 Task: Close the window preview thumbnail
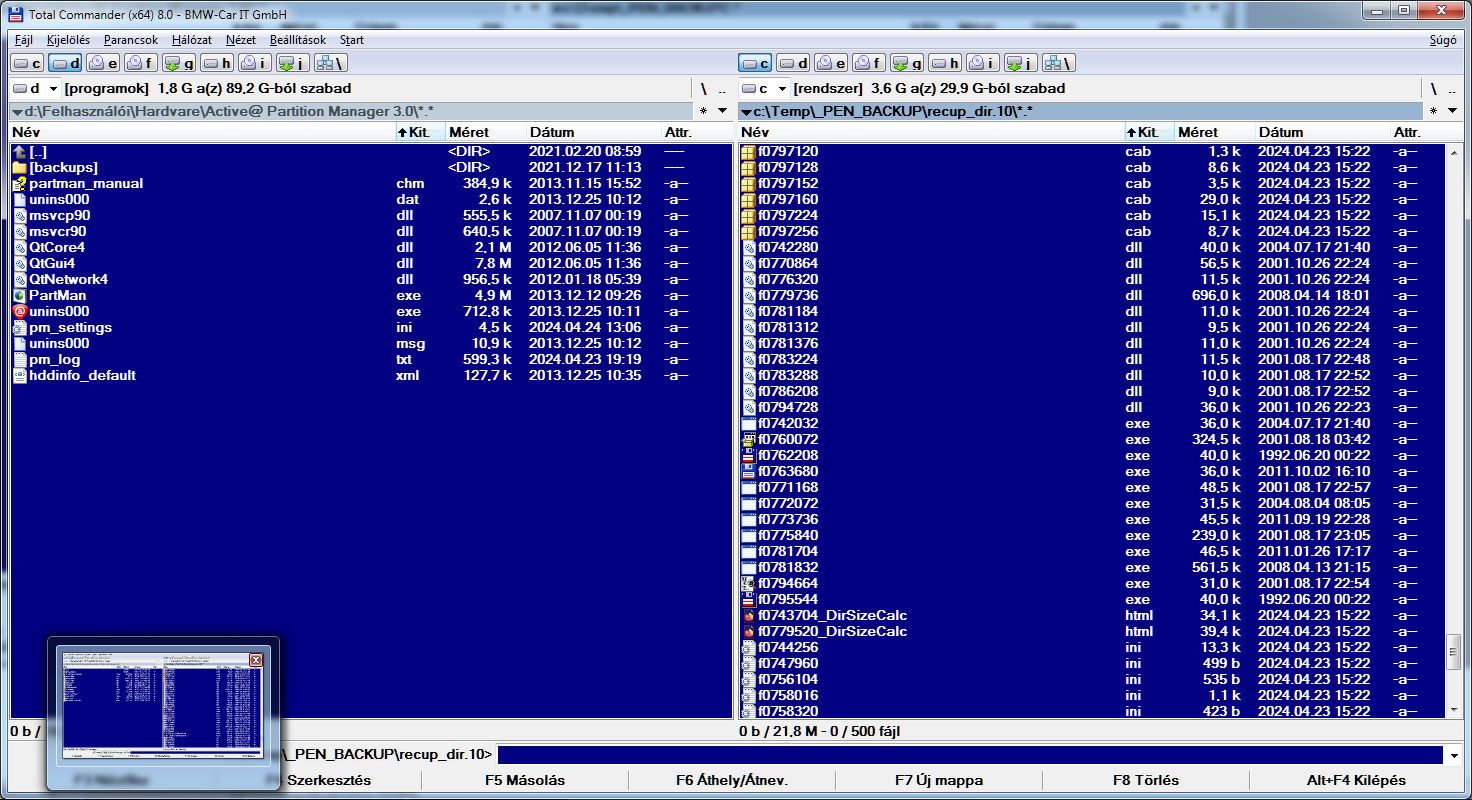point(256,660)
